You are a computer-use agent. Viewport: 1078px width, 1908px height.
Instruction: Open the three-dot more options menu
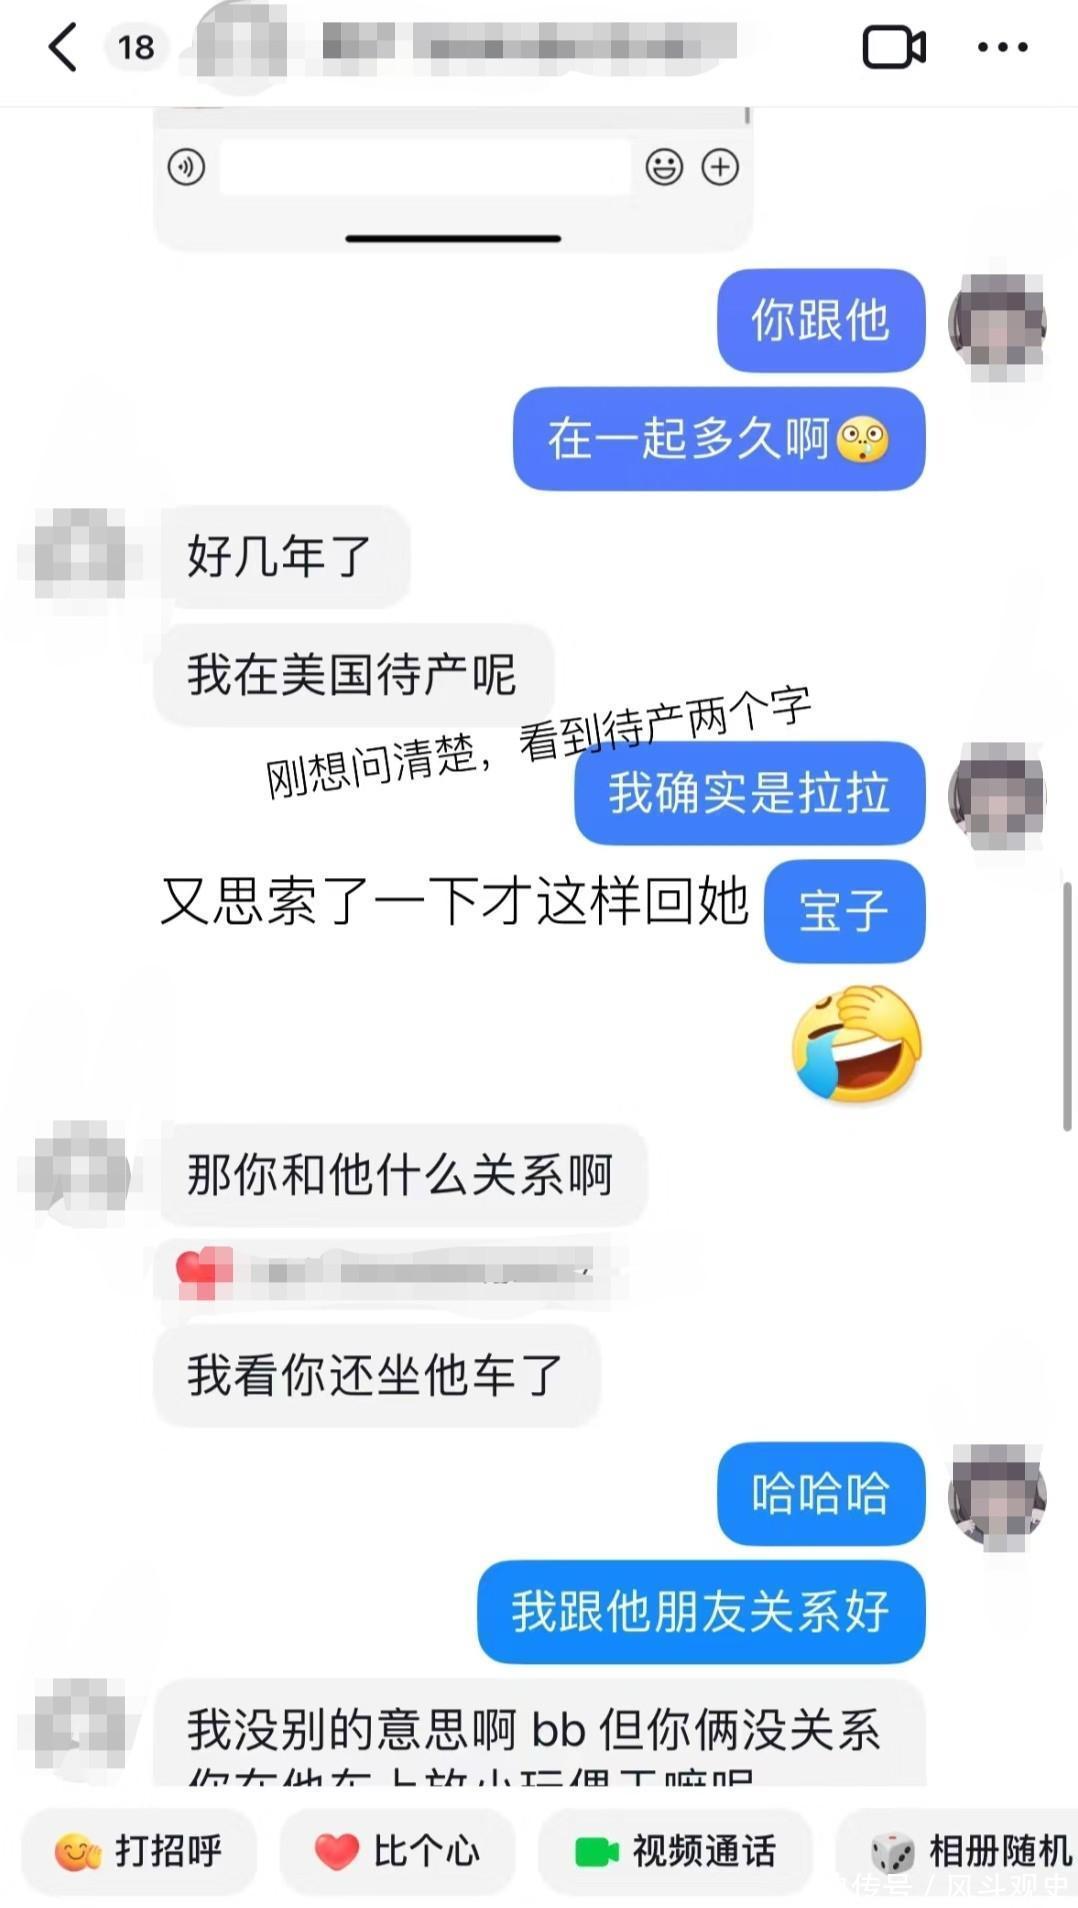1002,47
